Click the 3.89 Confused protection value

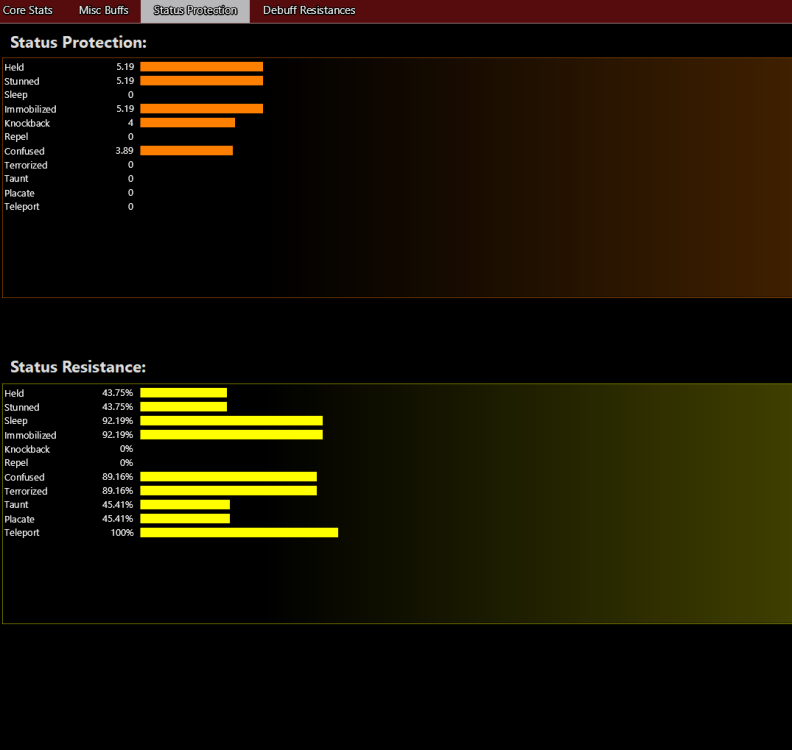(124, 151)
